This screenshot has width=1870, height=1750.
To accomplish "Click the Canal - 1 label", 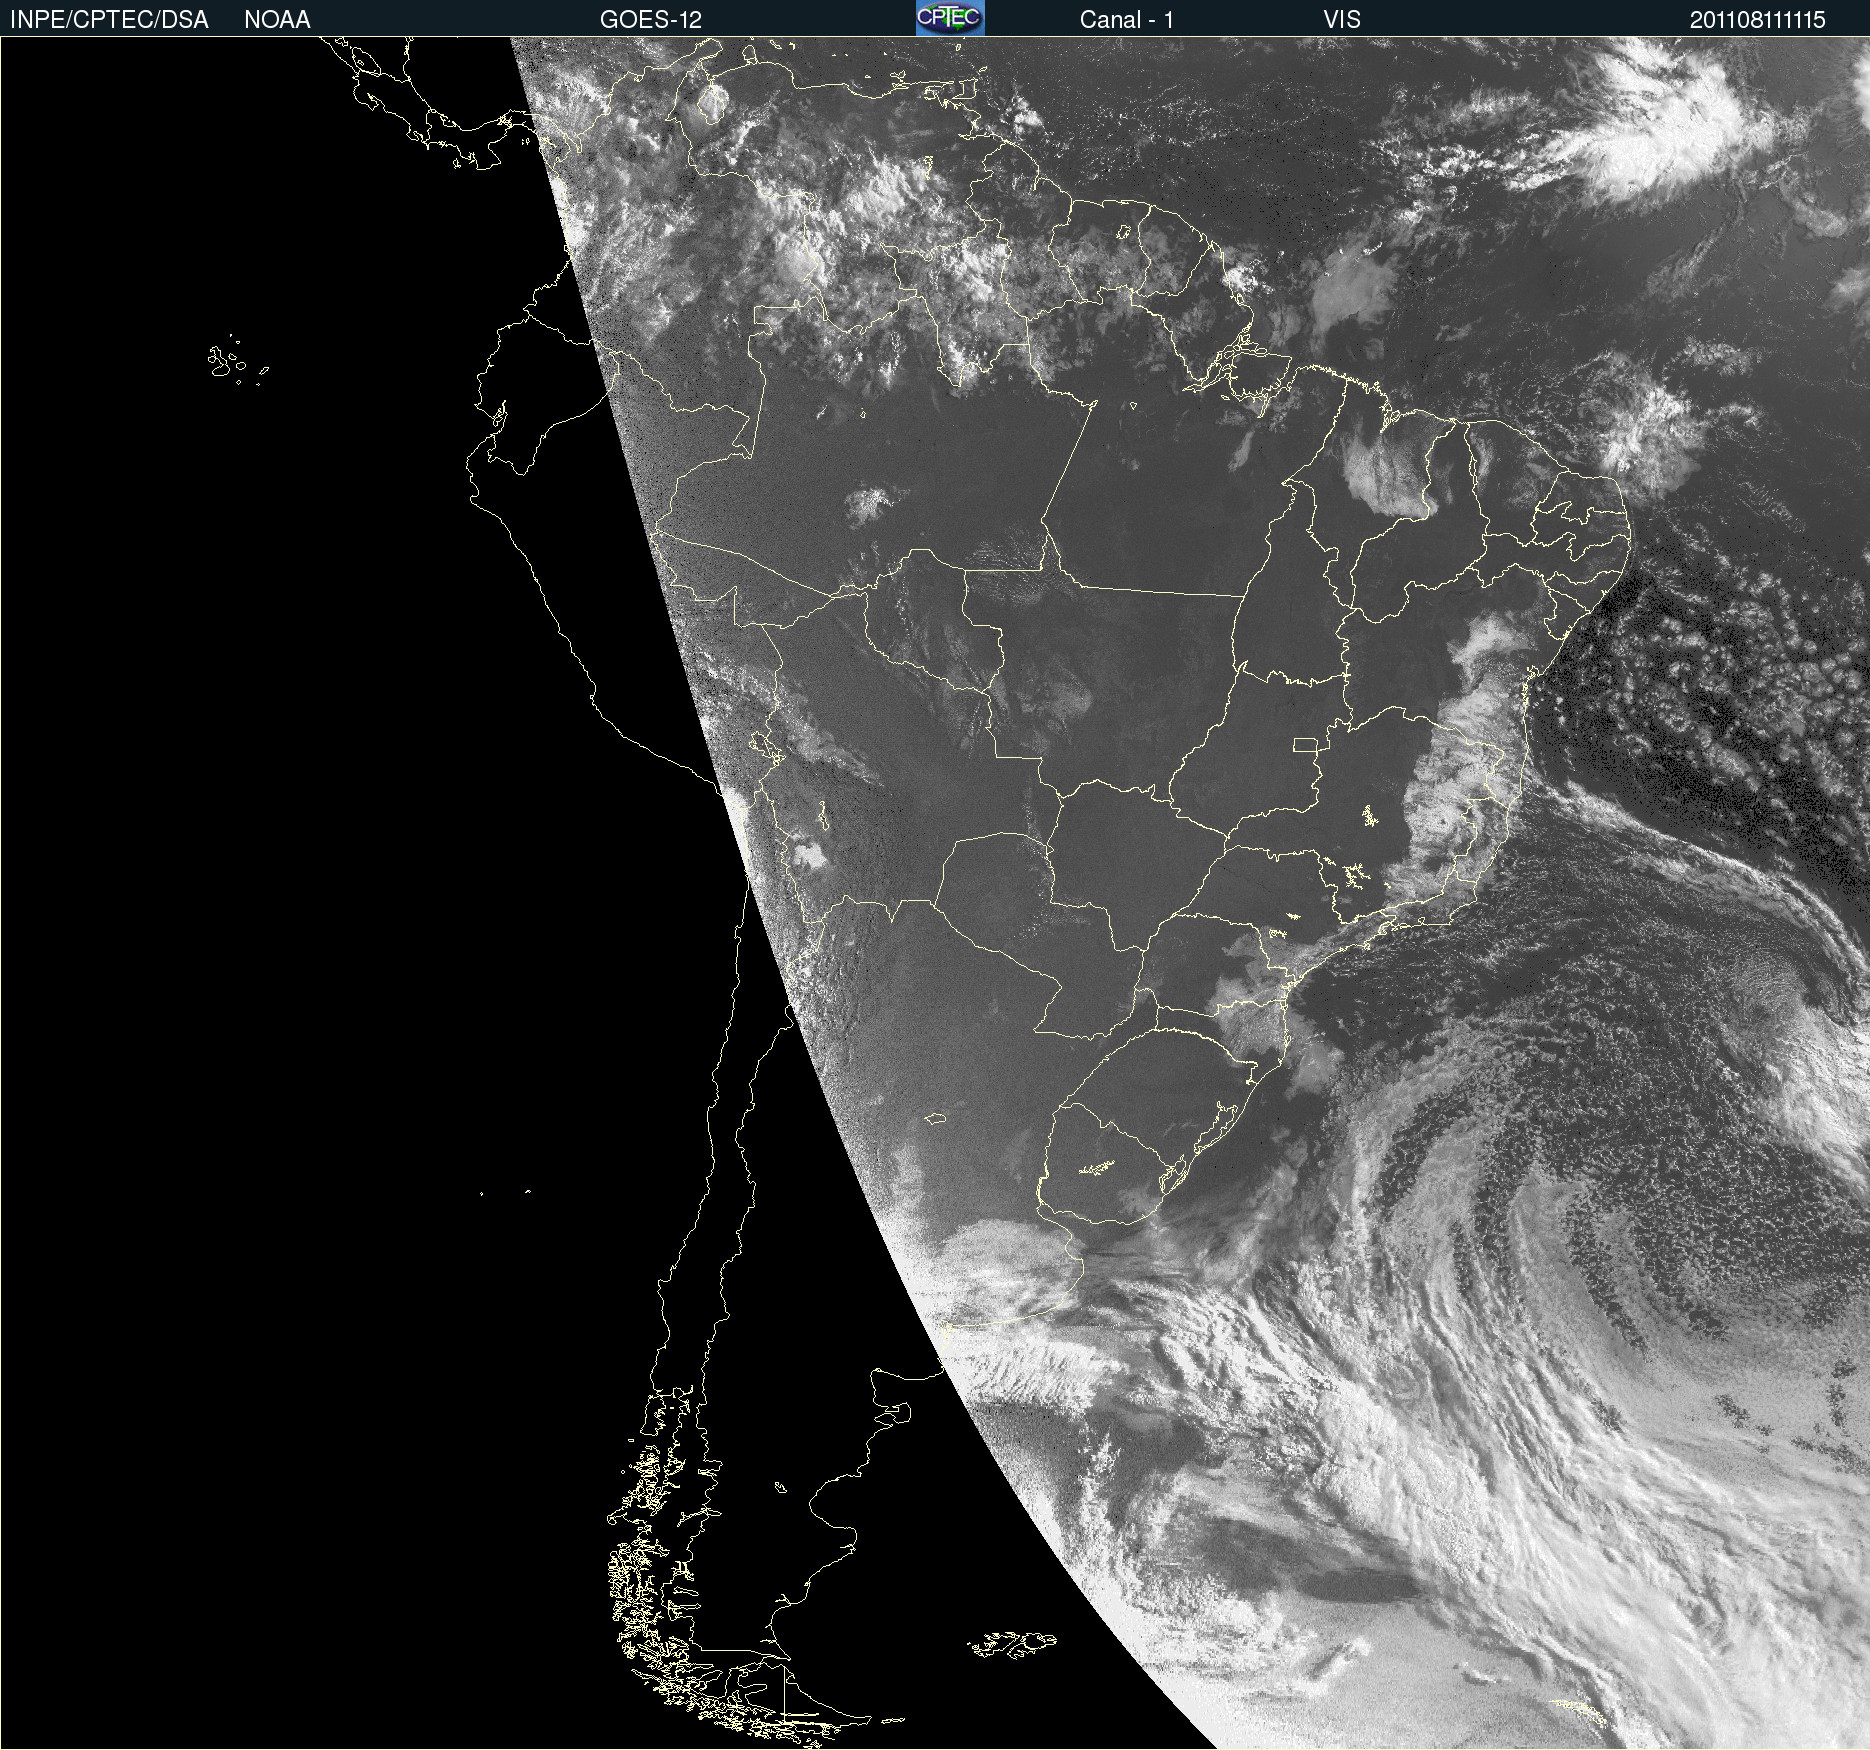I will coord(1127,20).
